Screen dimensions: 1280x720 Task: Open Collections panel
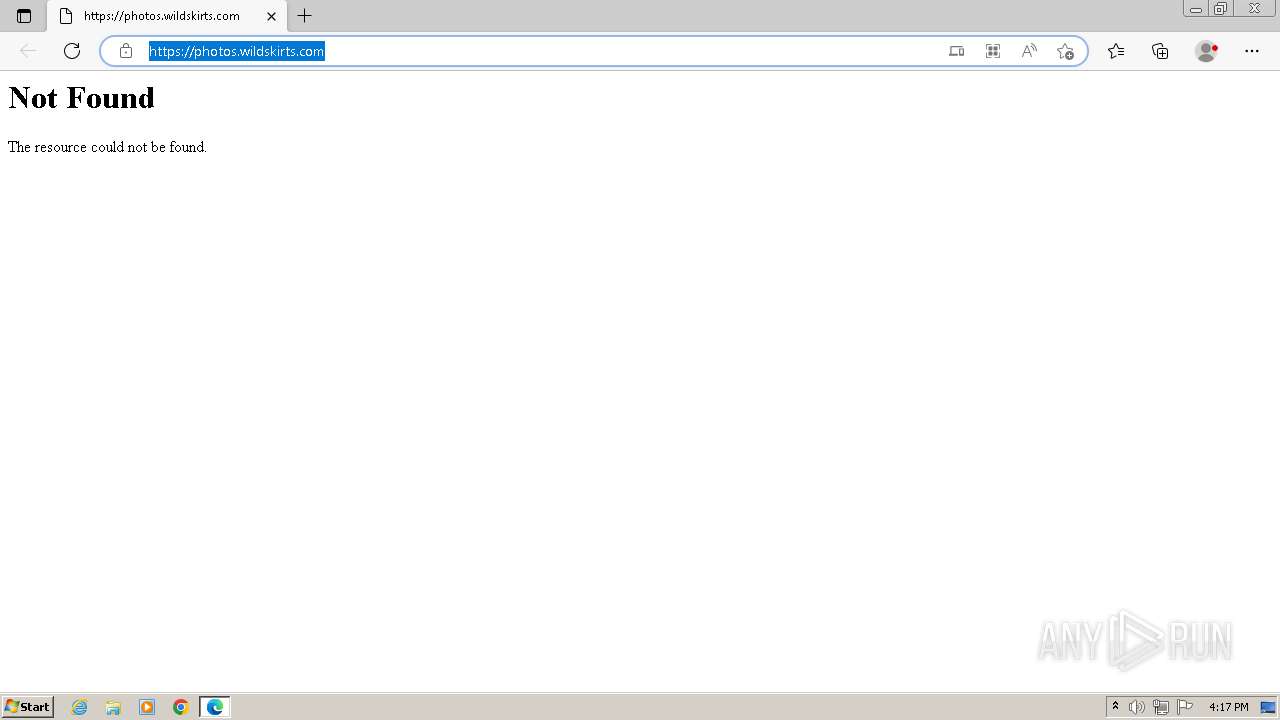(x=1160, y=51)
